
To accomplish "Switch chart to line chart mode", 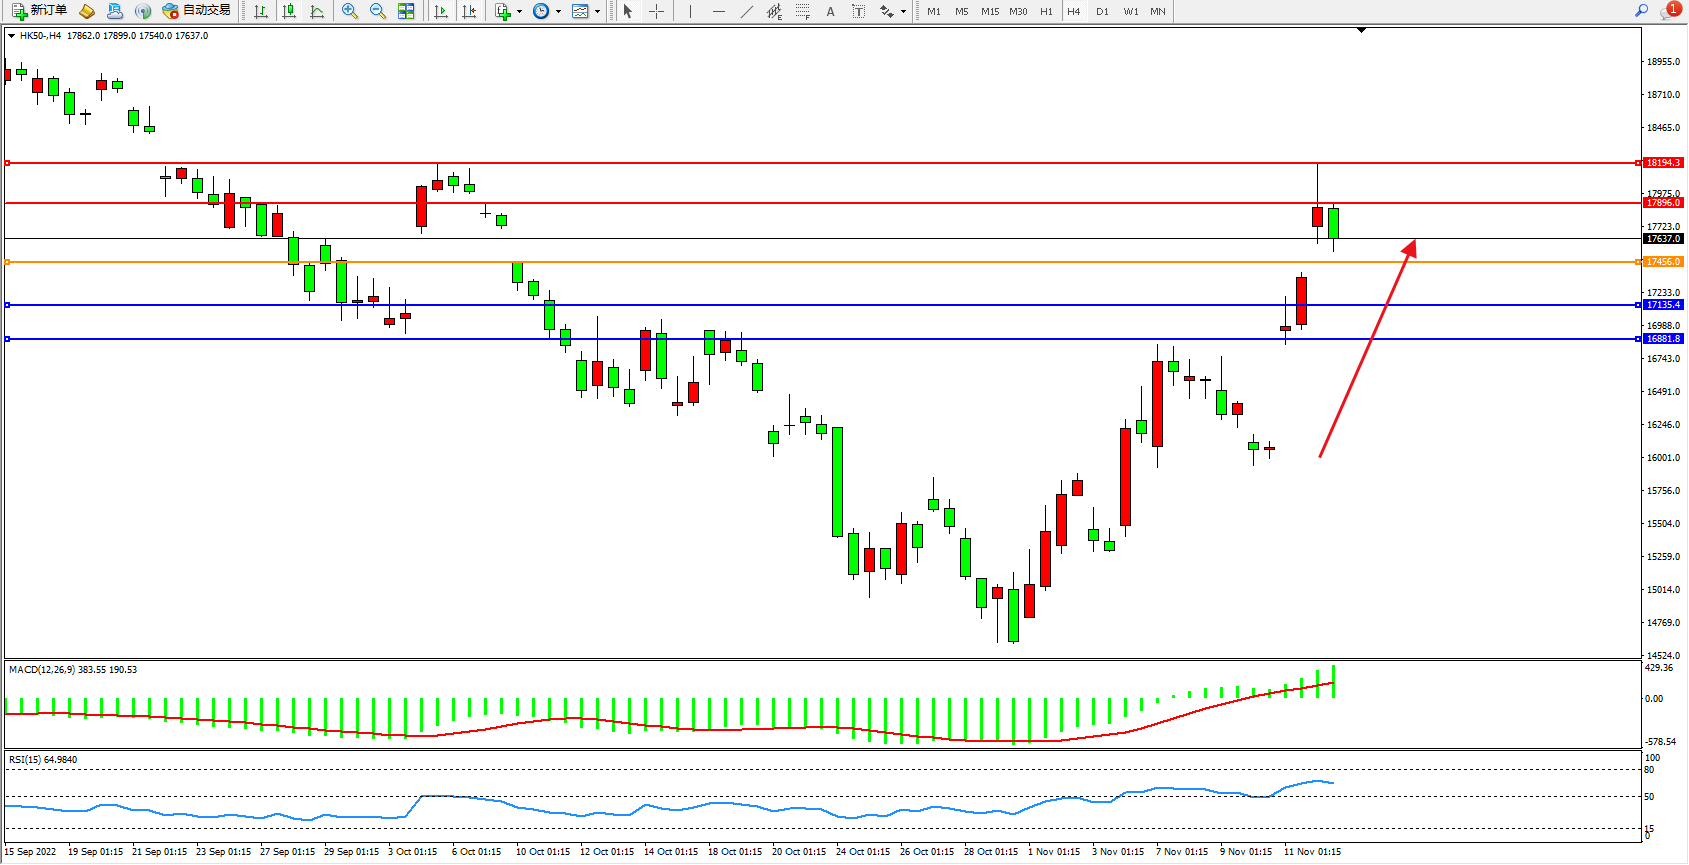I will click(317, 11).
